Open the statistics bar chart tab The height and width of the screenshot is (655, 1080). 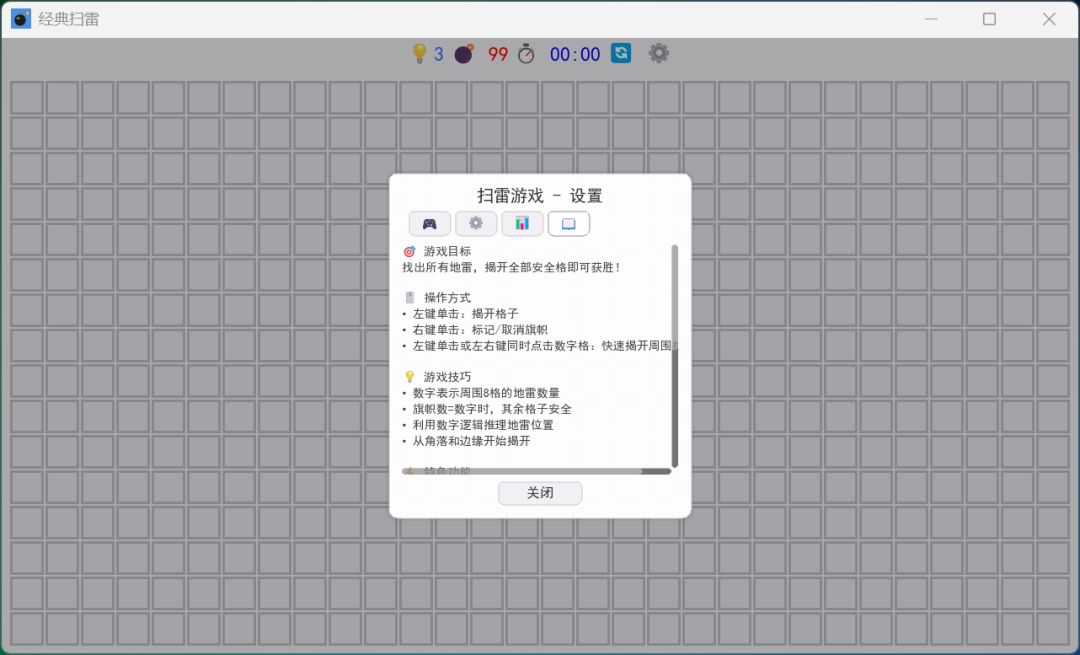coord(522,224)
